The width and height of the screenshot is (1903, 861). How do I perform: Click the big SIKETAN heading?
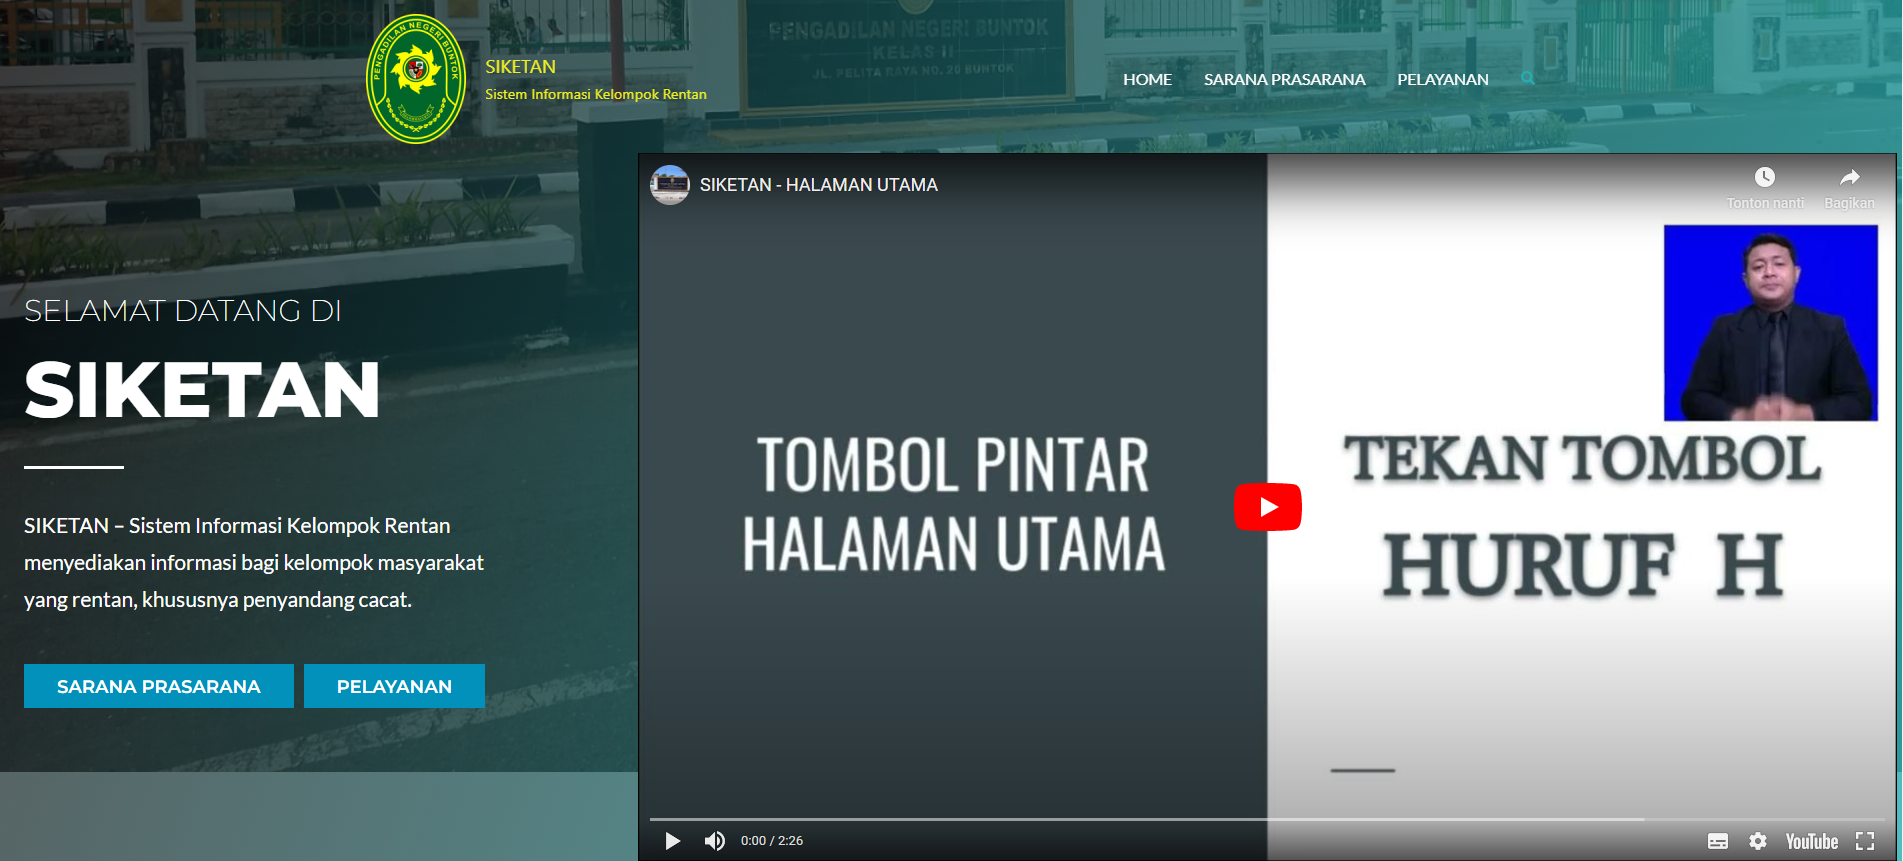click(202, 390)
